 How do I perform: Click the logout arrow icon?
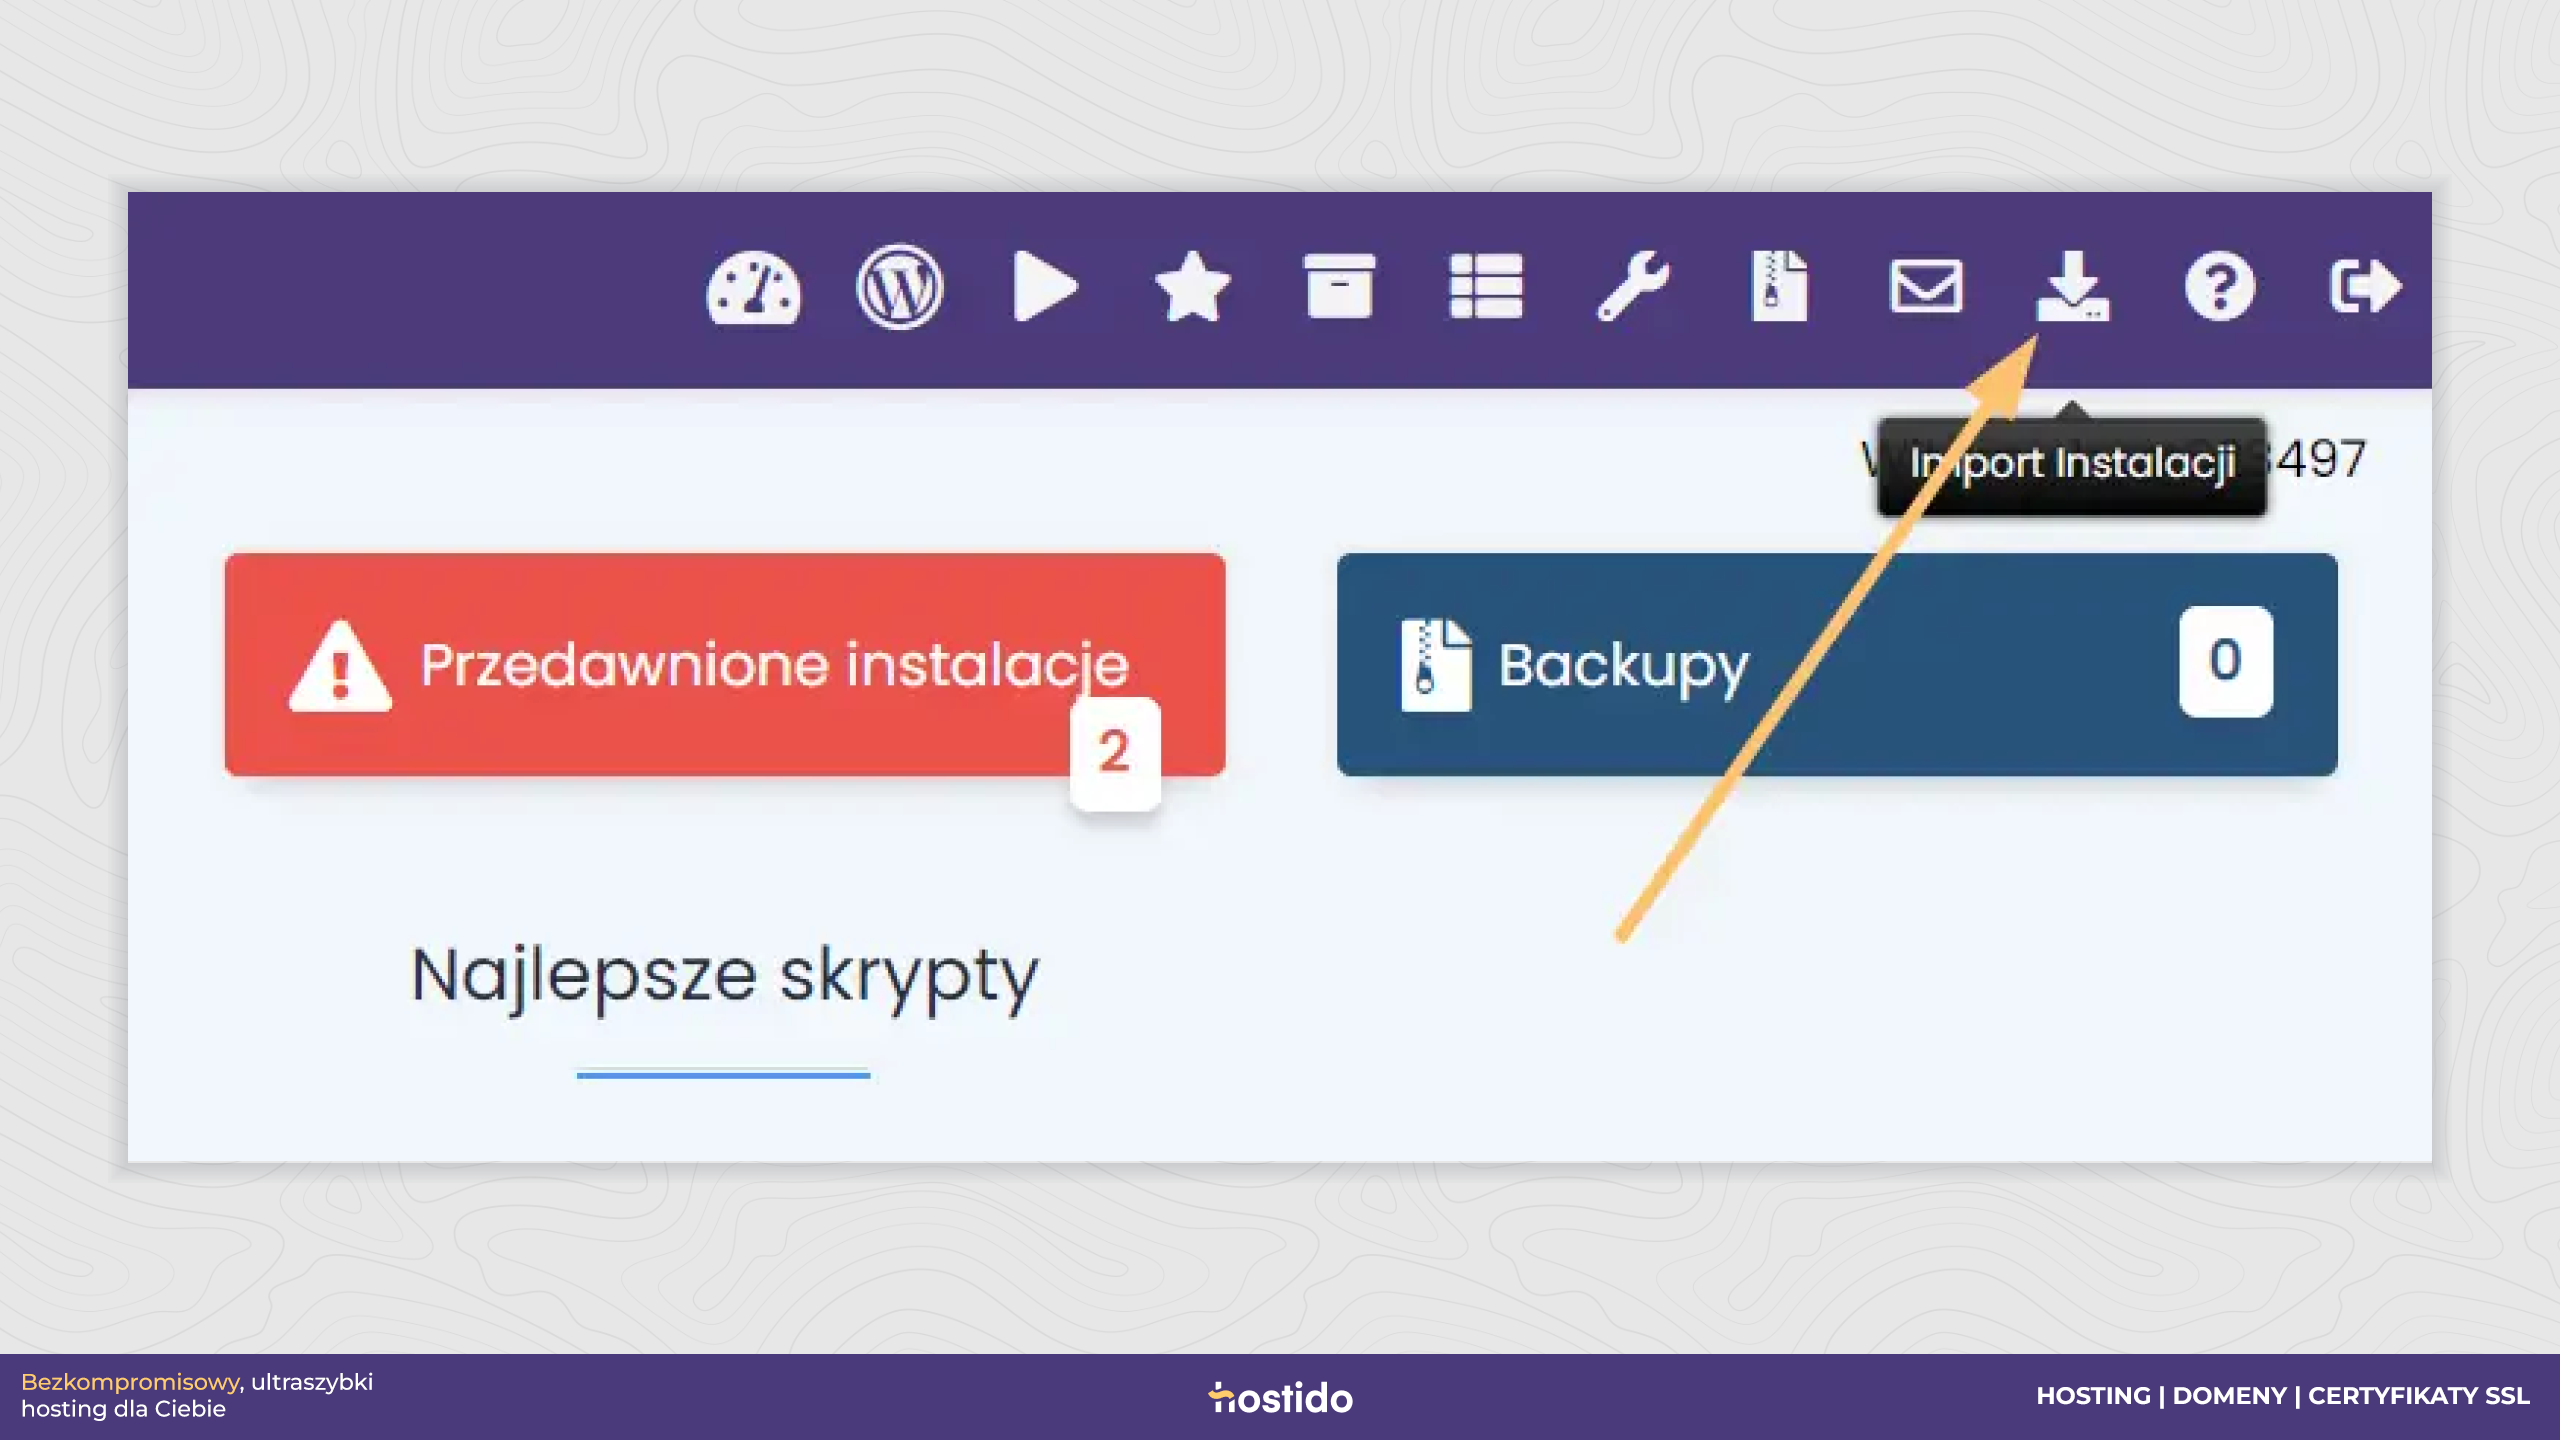coord(2365,287)
